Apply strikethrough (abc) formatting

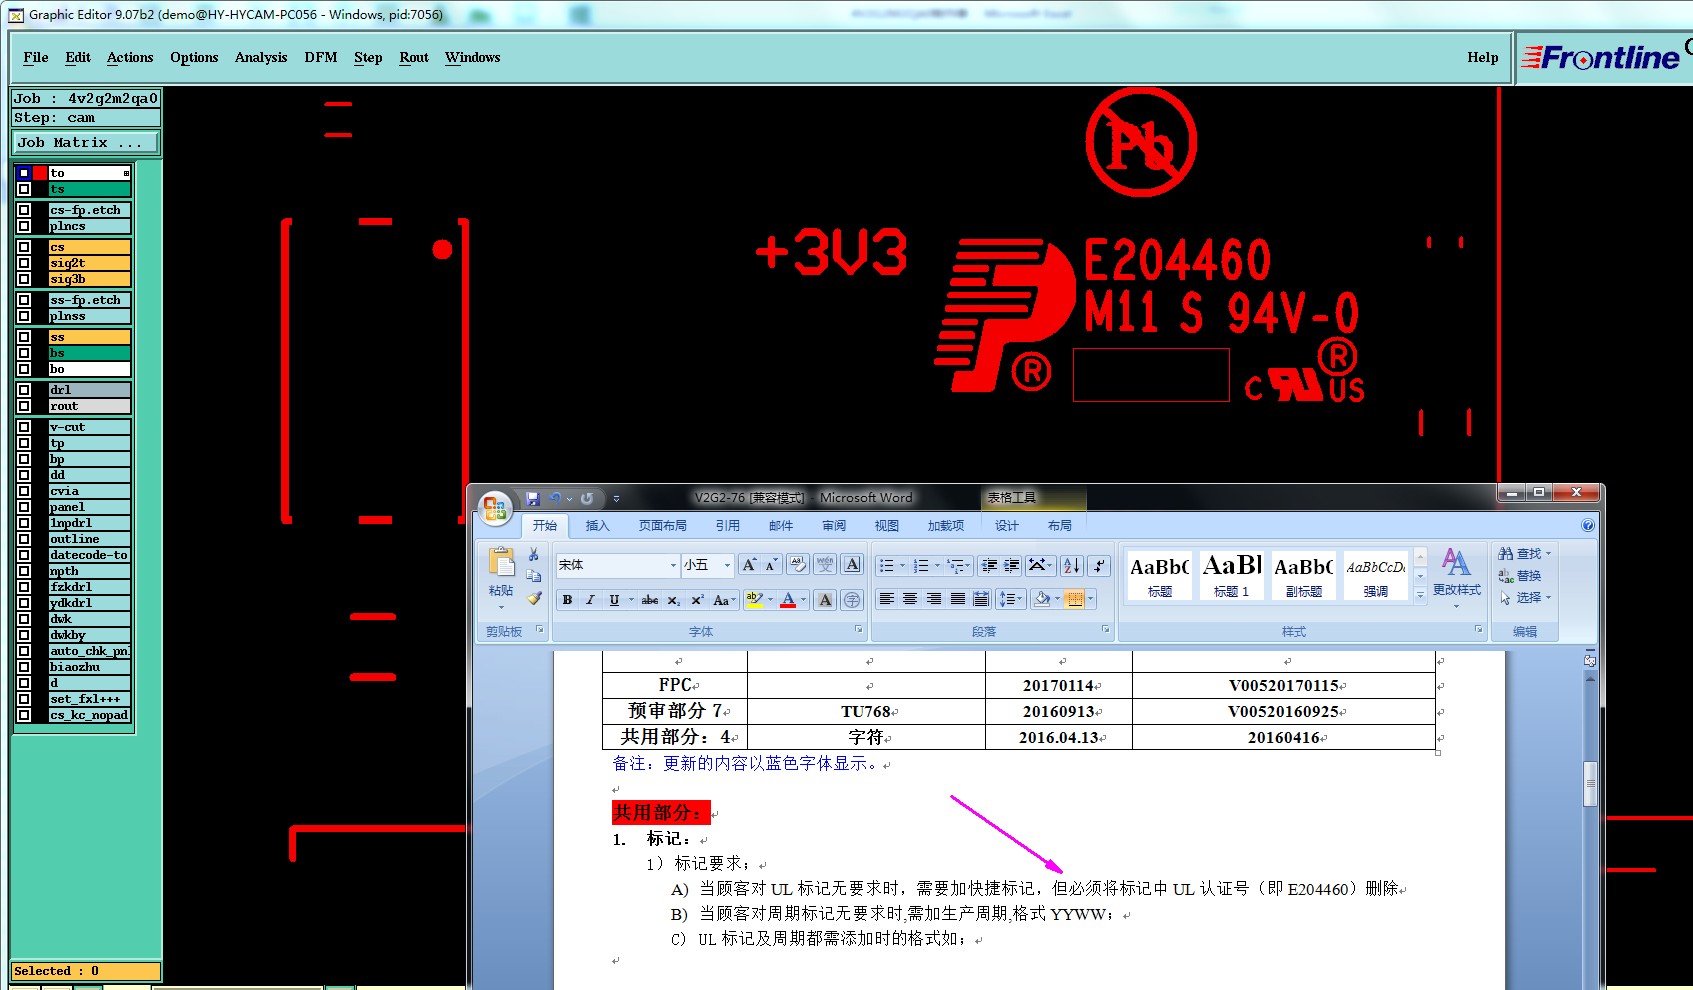coord(650,600)
